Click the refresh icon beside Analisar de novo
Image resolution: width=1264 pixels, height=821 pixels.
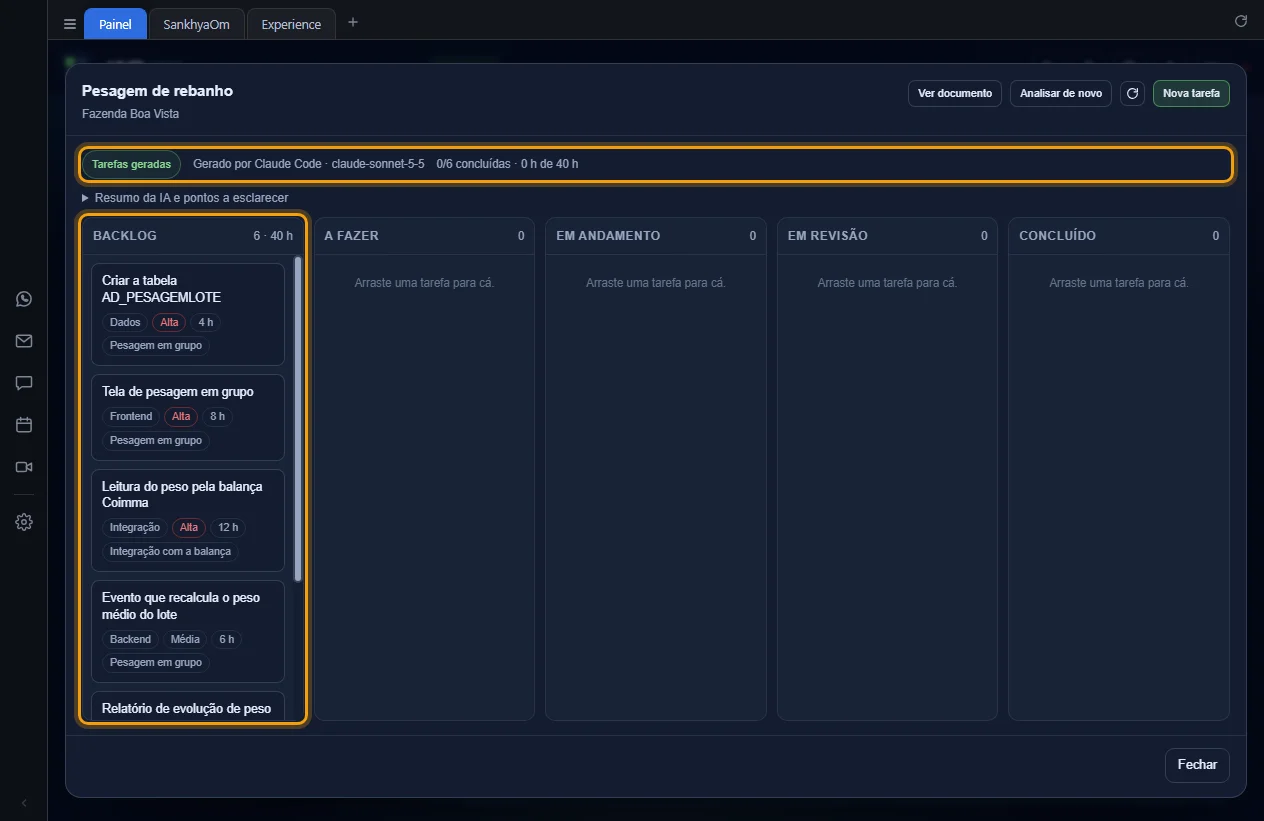pos(1132,94)
